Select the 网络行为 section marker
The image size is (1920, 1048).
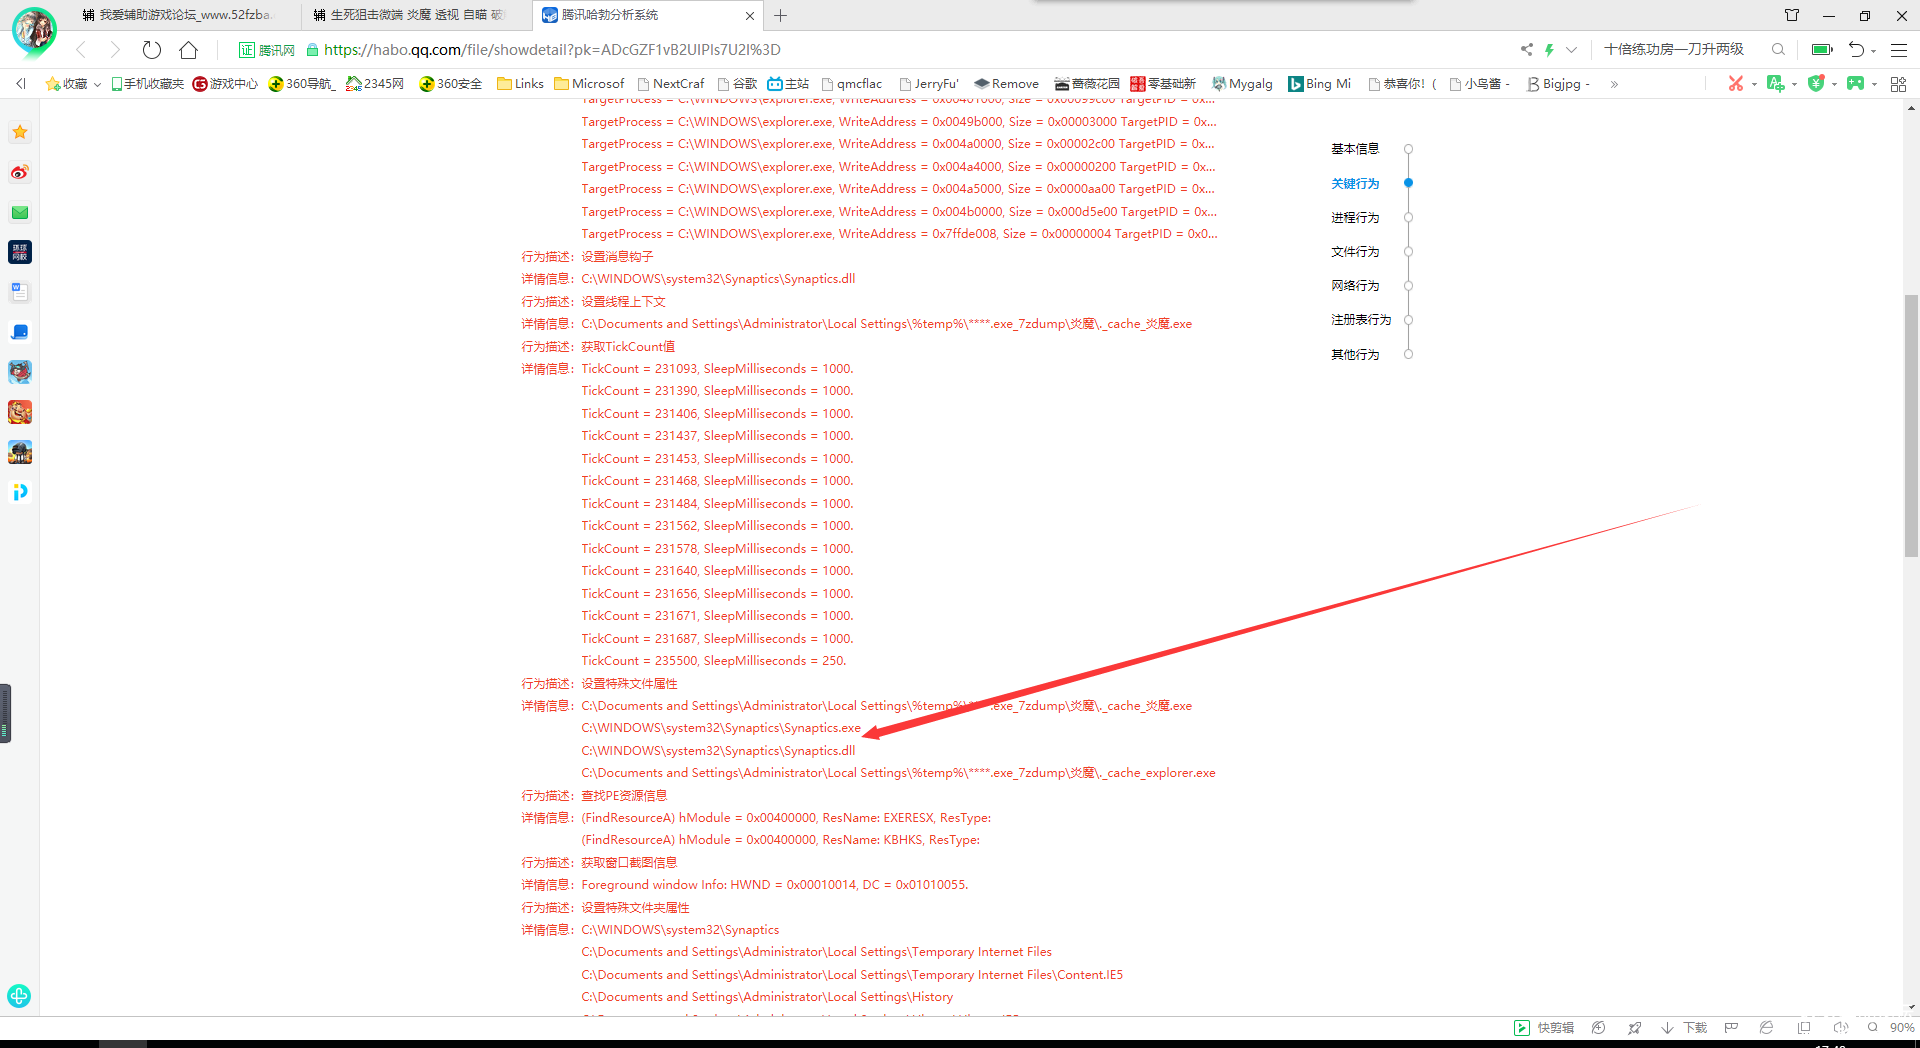point(1408,286)
